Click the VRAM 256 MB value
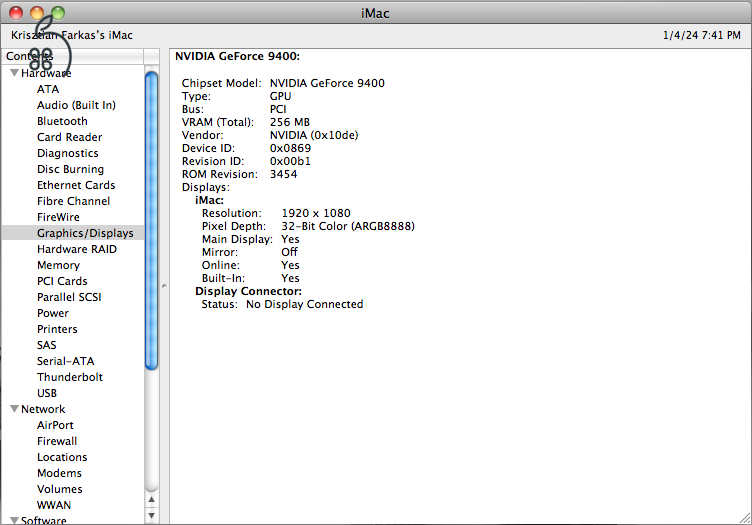The image size is (752, 525). pyautogui.click(x=290, y=122)
